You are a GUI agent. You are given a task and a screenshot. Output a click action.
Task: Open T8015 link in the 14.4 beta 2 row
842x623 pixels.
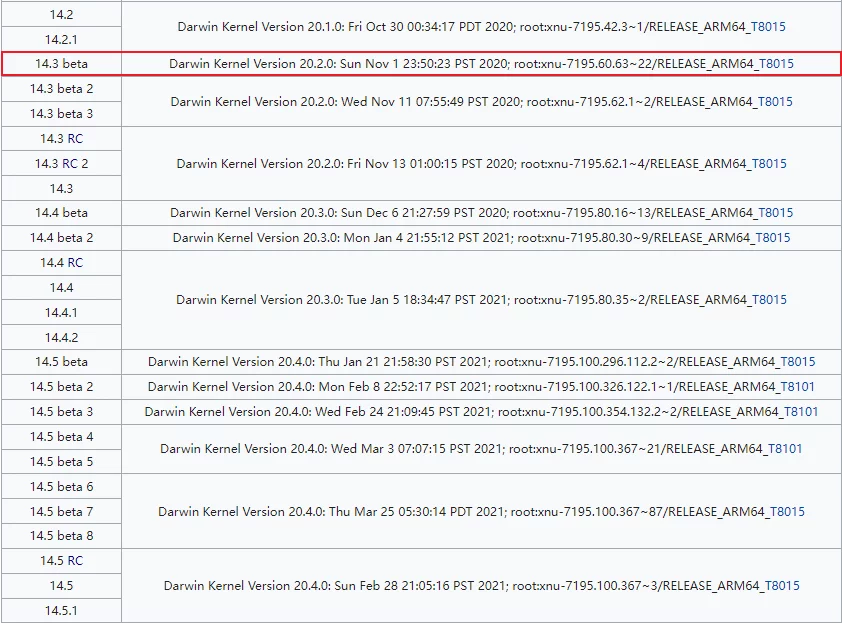pos(772,238)
